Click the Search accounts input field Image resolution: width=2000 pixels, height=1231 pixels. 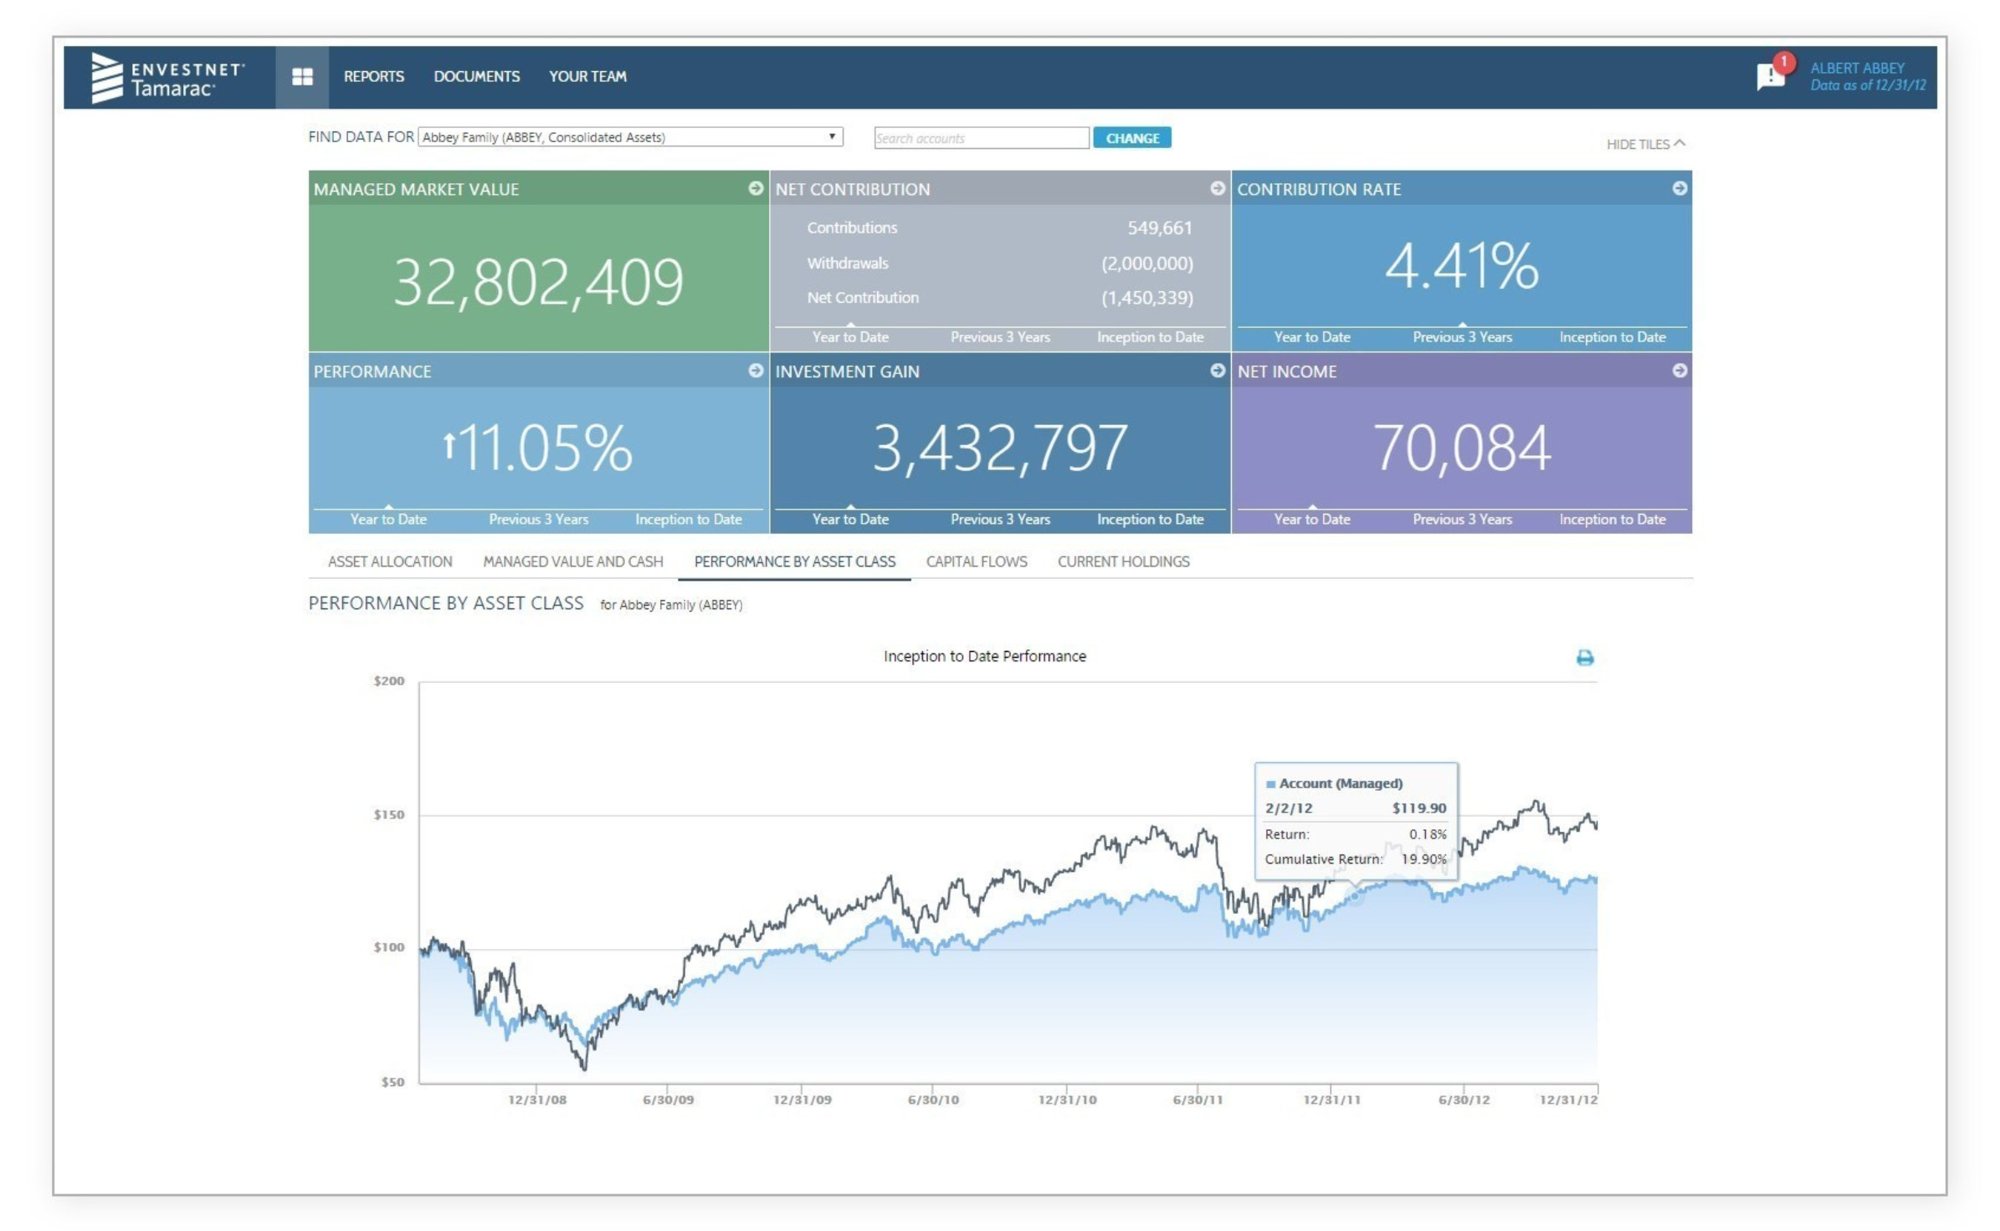click(981, 137)
